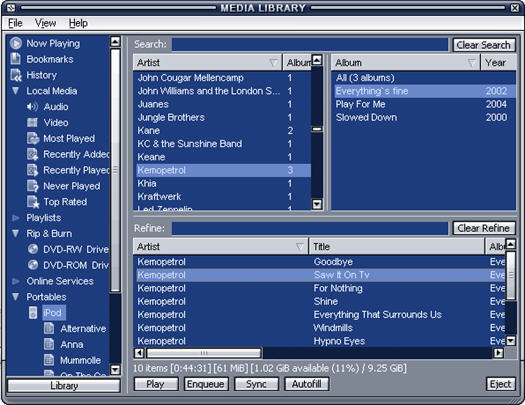
Task: Click the Anna playlist icon
Action: 49,344
